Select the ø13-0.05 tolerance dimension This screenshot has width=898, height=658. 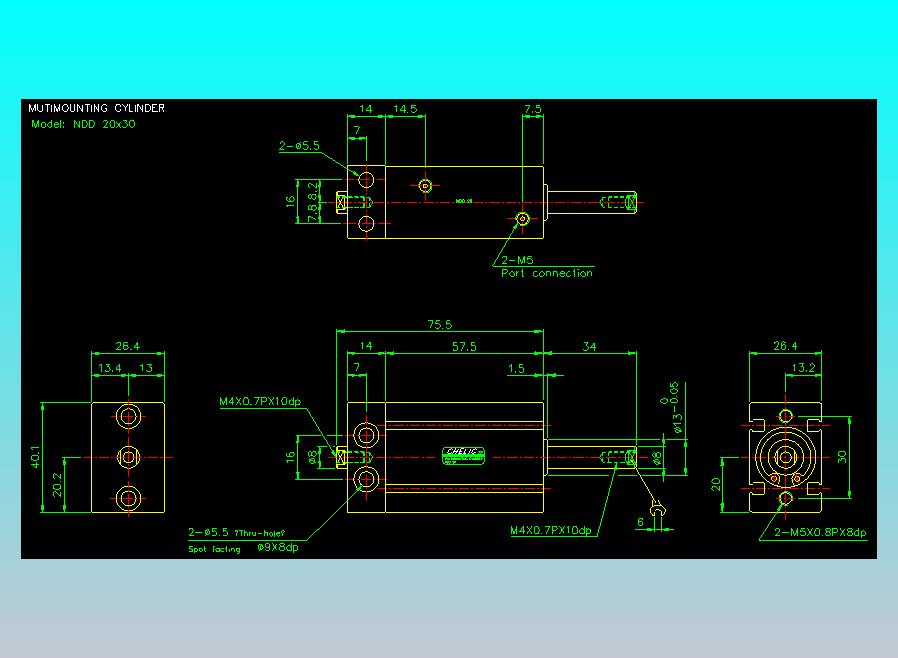[672, 407]
